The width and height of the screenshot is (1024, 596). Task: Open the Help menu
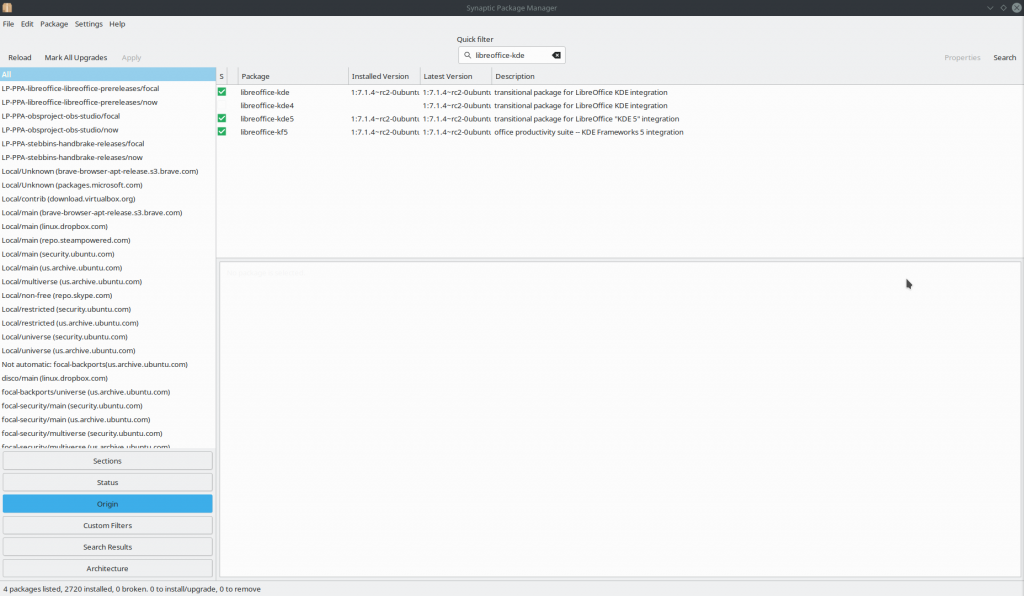coord(118,24)
